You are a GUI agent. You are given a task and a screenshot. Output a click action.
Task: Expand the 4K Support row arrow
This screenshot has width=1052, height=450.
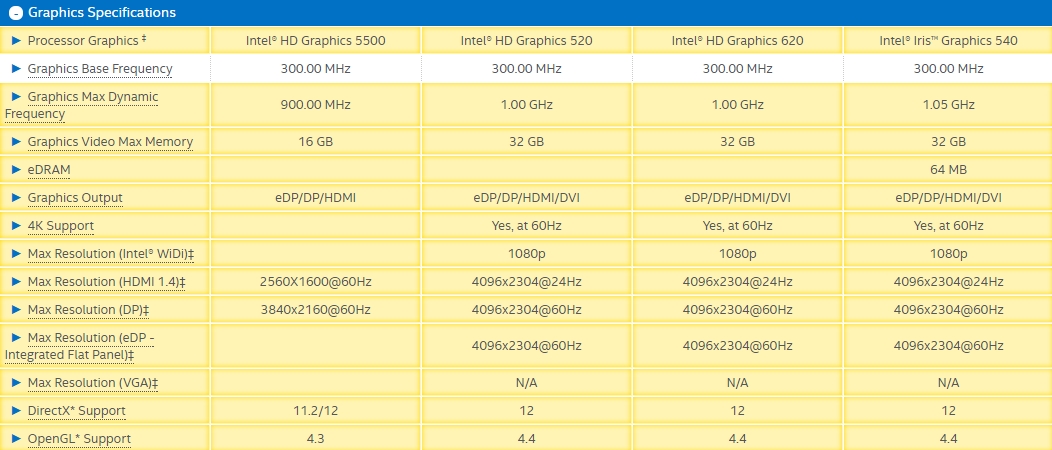[x=17, y=225]
